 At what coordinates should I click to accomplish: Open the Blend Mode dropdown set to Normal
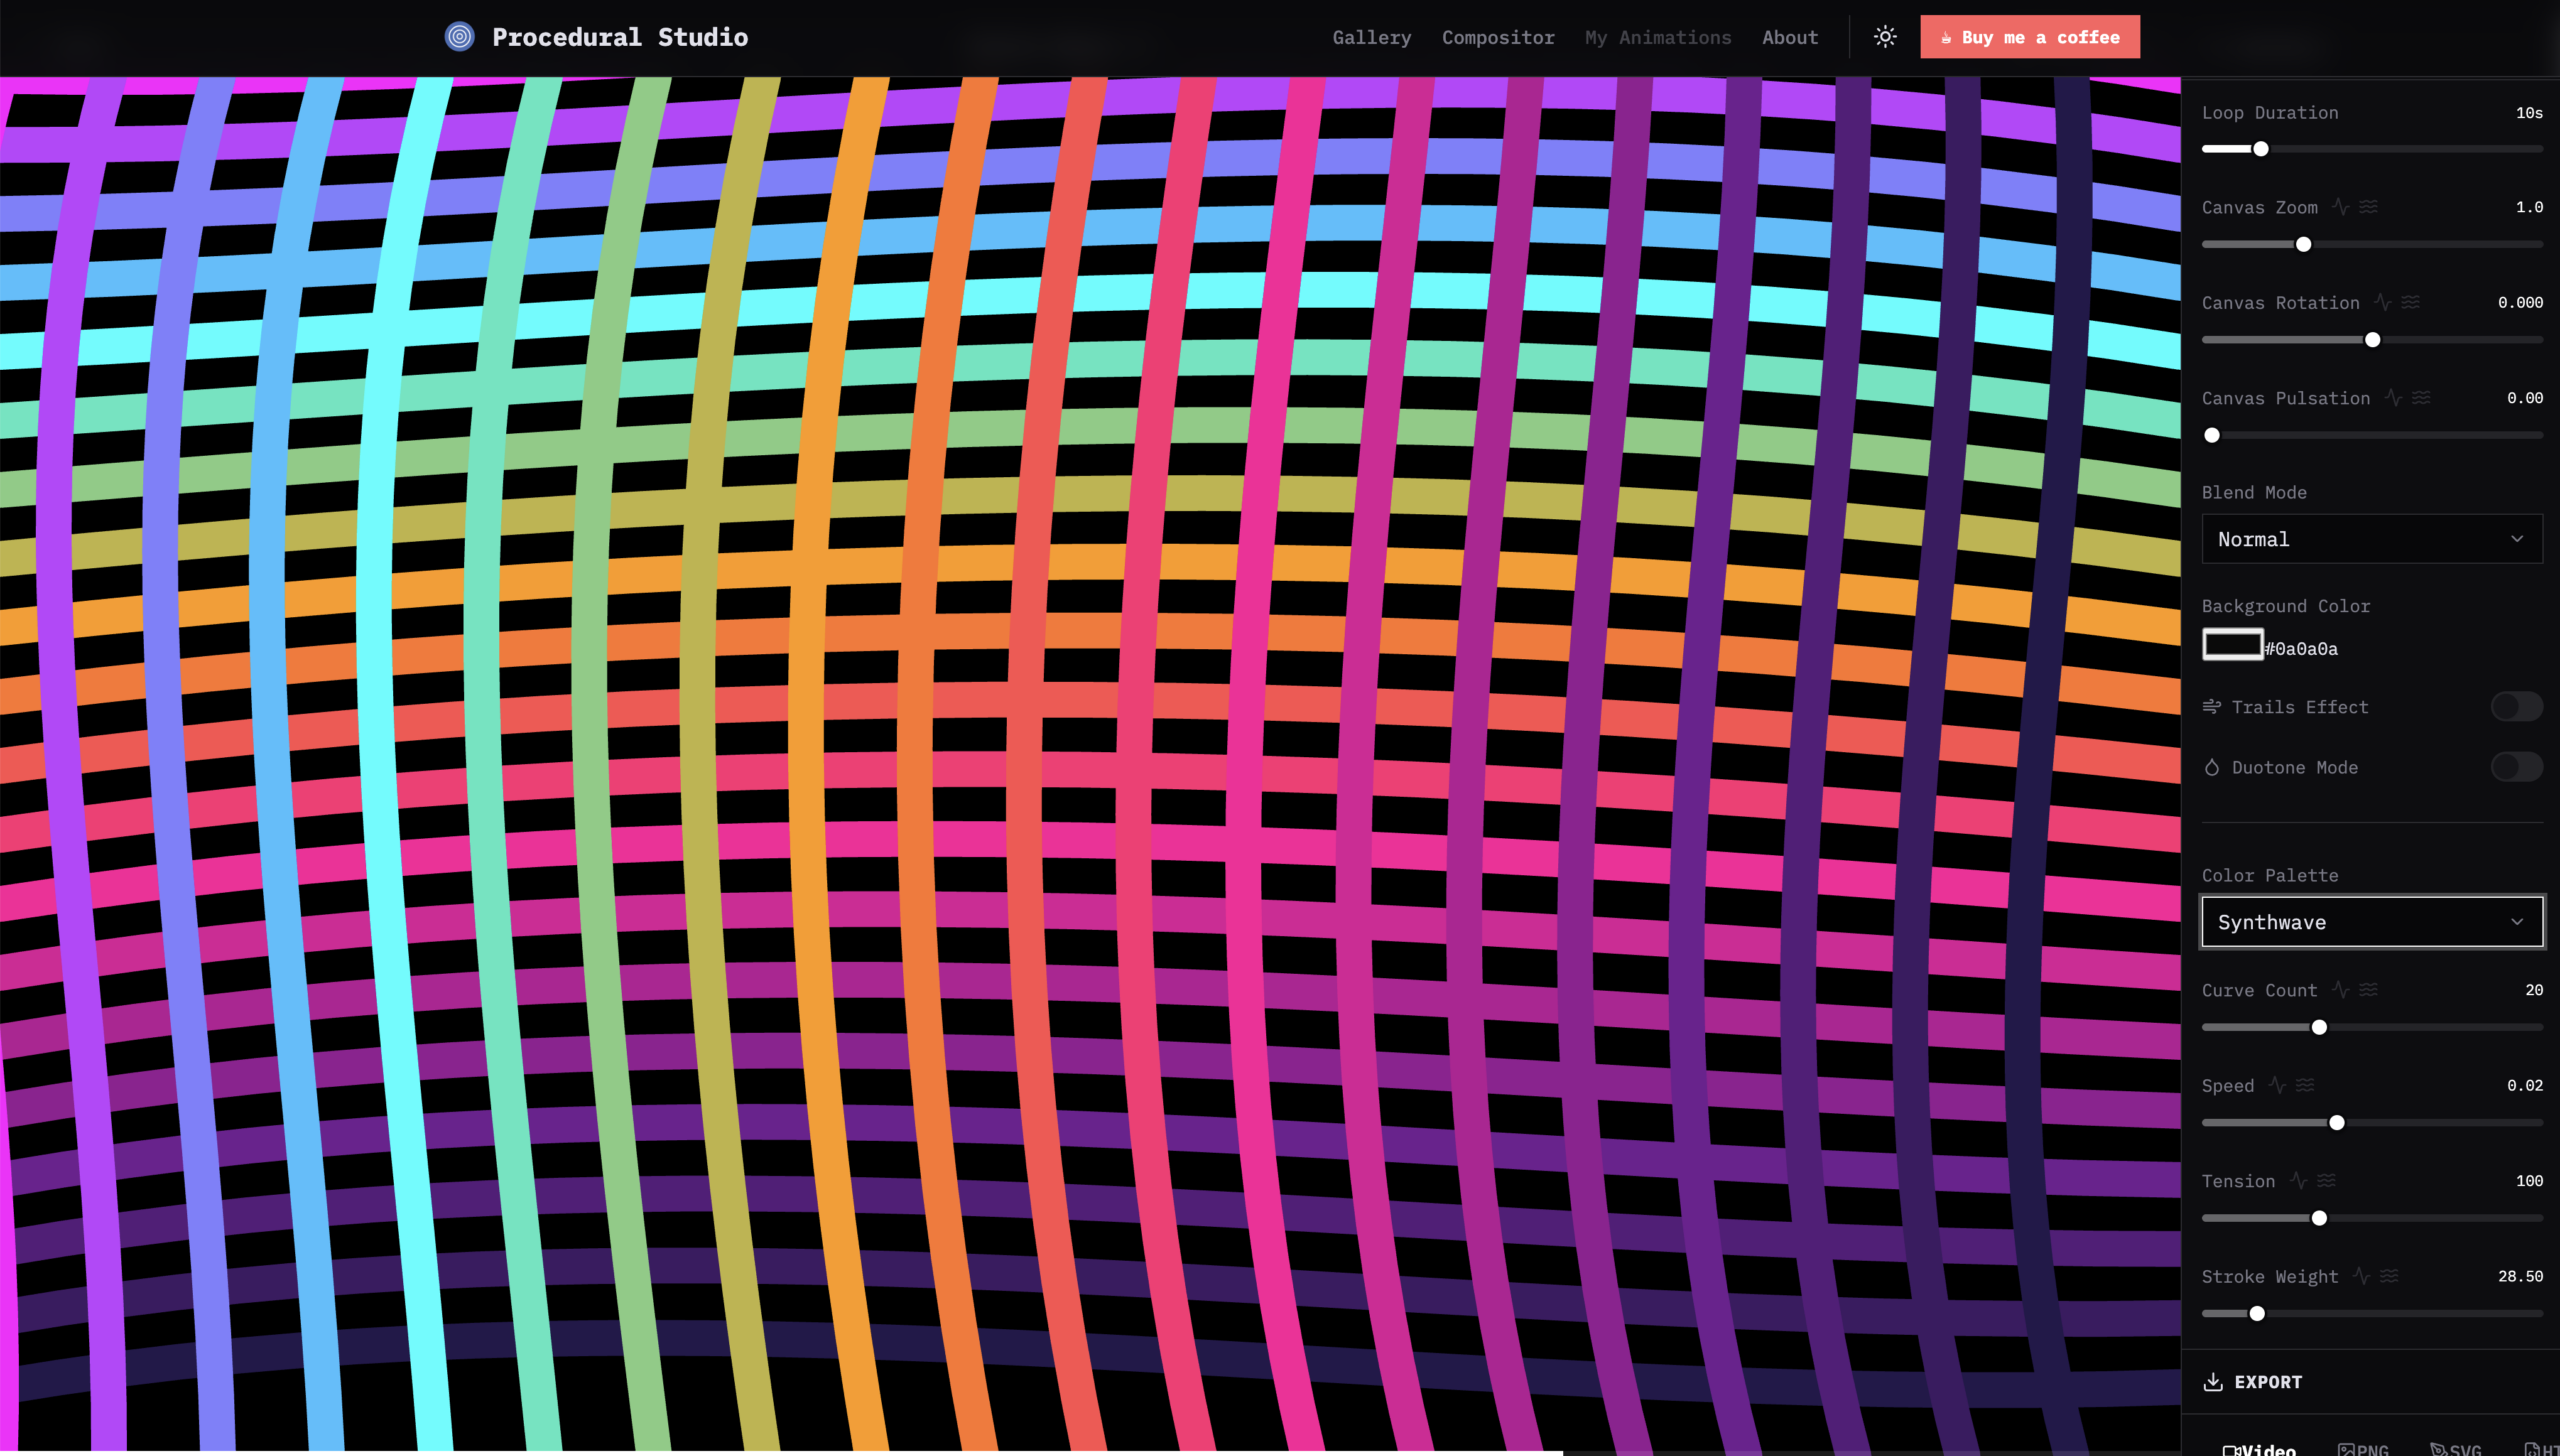2371,539
